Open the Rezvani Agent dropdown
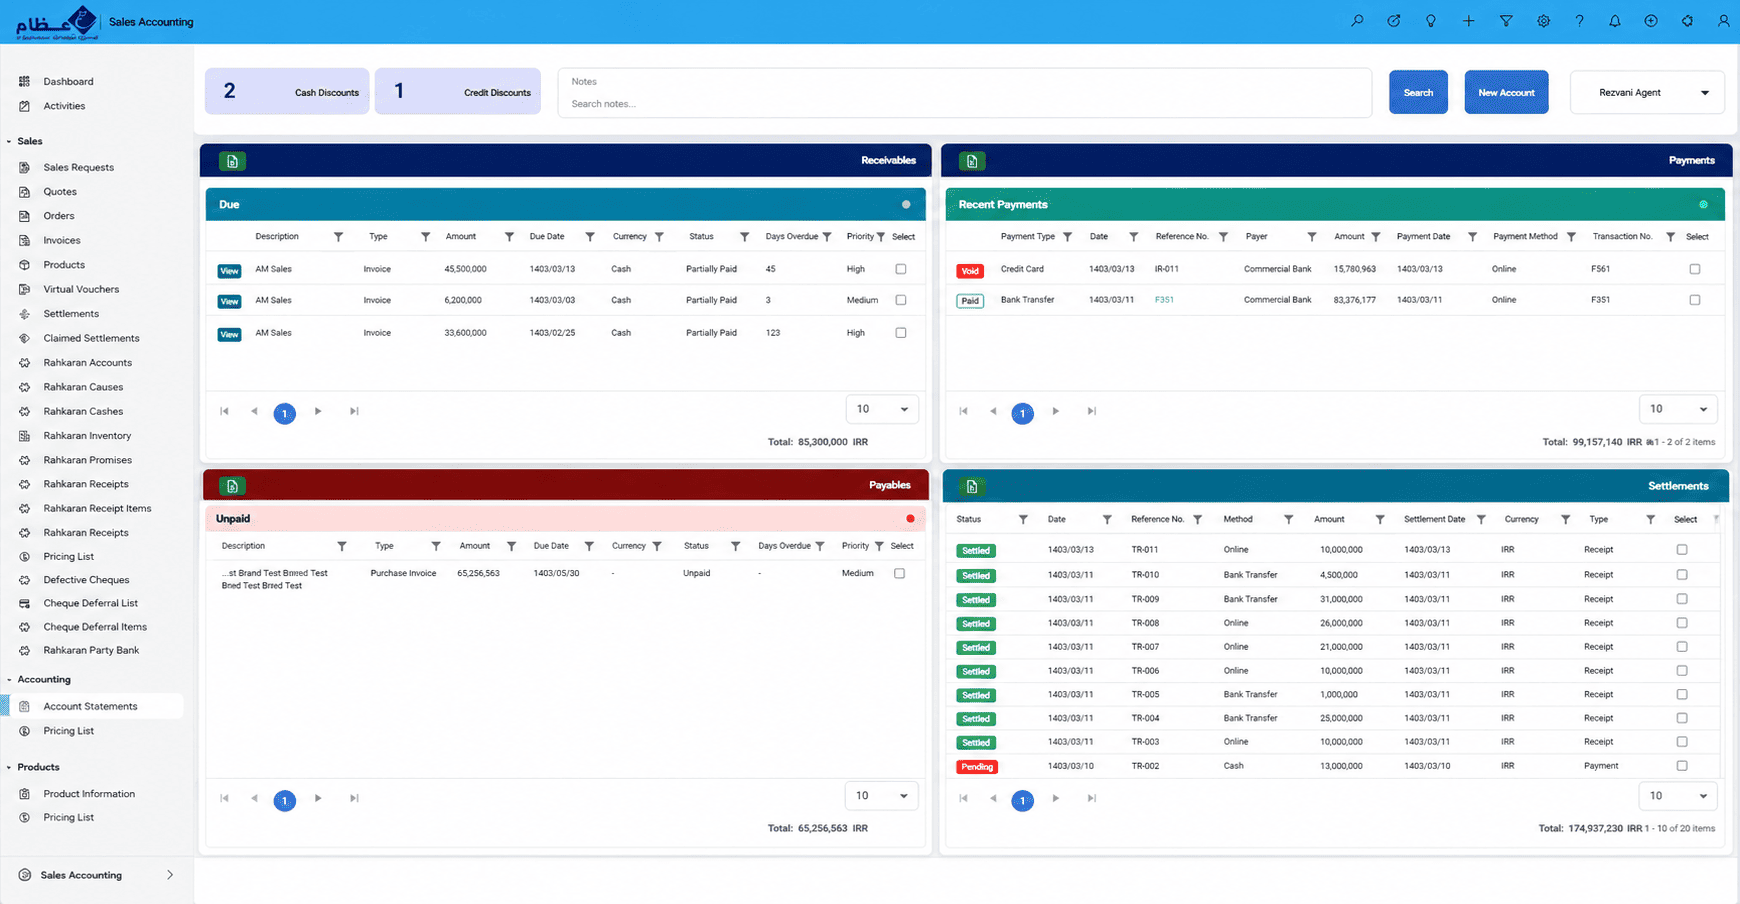The height and width of the screenshot is (904, 1740). (x=1647, y=93)
